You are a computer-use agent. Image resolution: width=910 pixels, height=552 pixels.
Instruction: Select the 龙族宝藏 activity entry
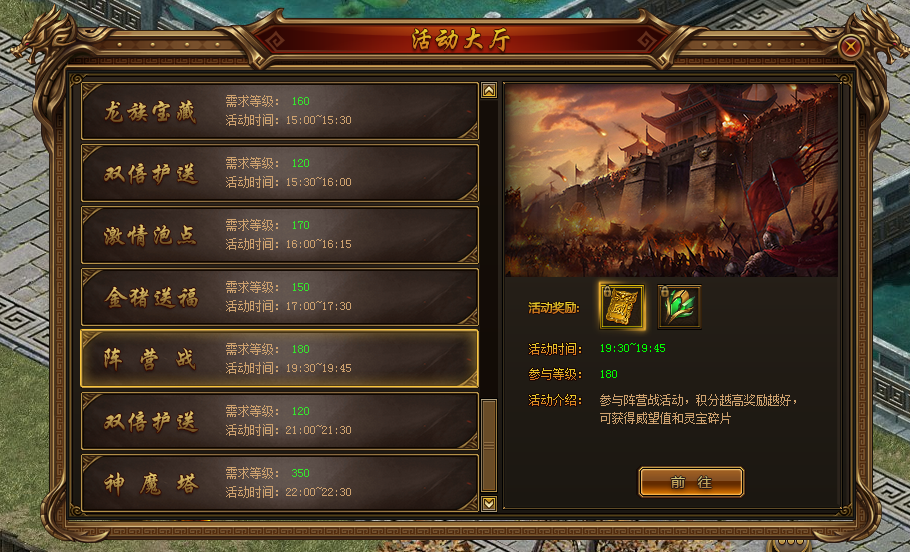(280, 111)
